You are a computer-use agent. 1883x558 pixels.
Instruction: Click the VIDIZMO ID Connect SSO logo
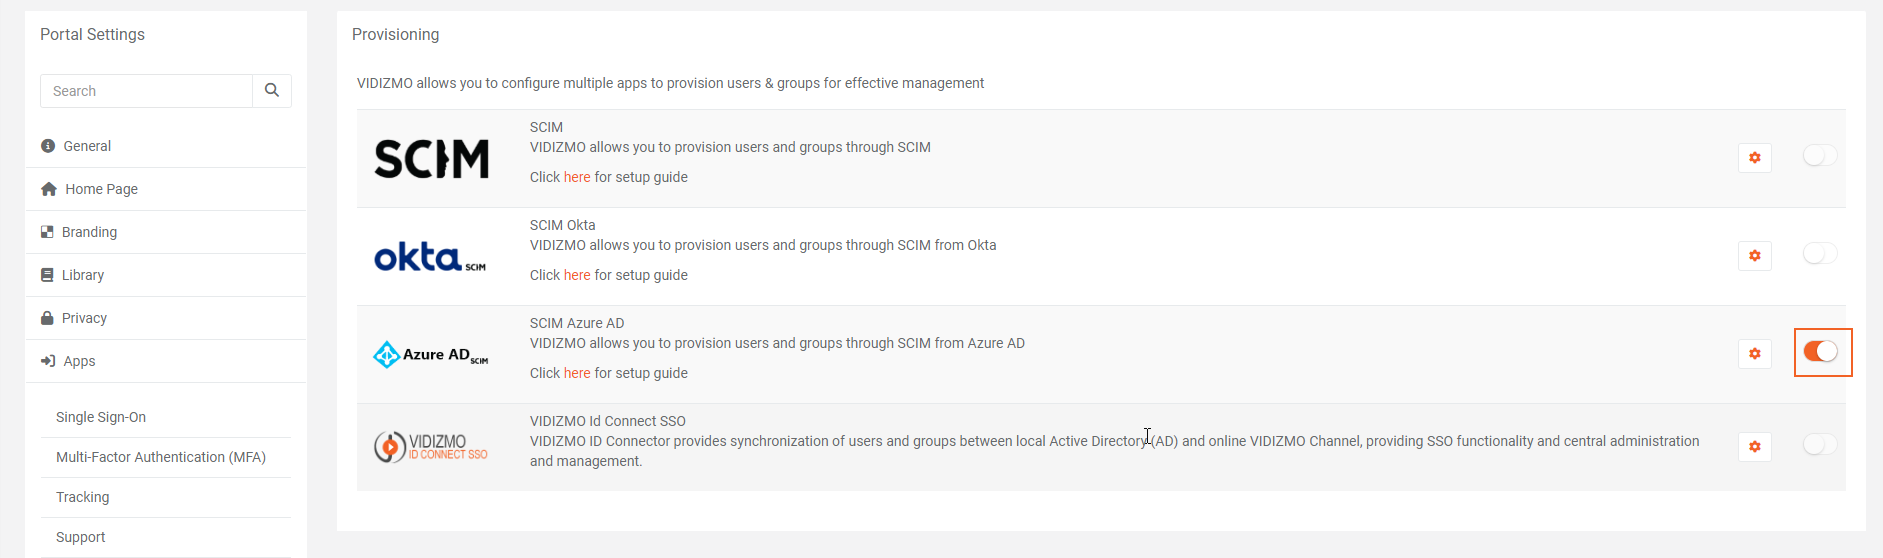tap(430, 447)
